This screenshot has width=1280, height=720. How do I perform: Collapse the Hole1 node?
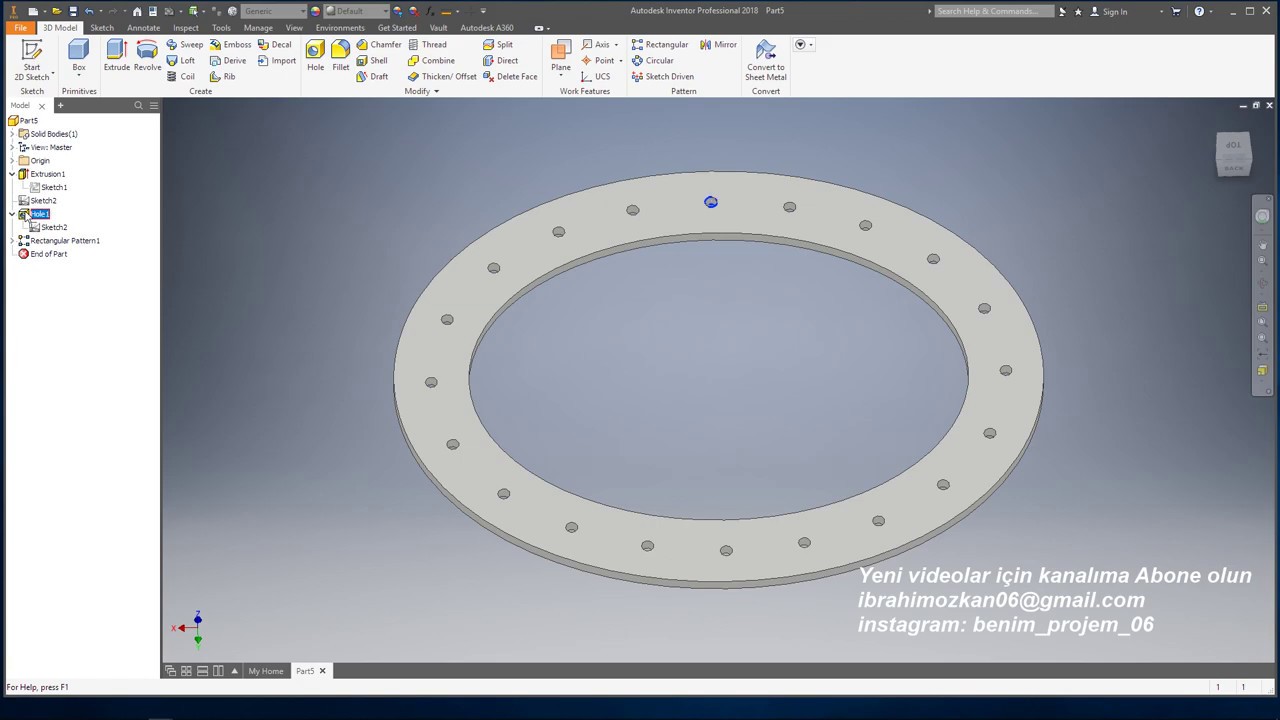pos(12,214)
